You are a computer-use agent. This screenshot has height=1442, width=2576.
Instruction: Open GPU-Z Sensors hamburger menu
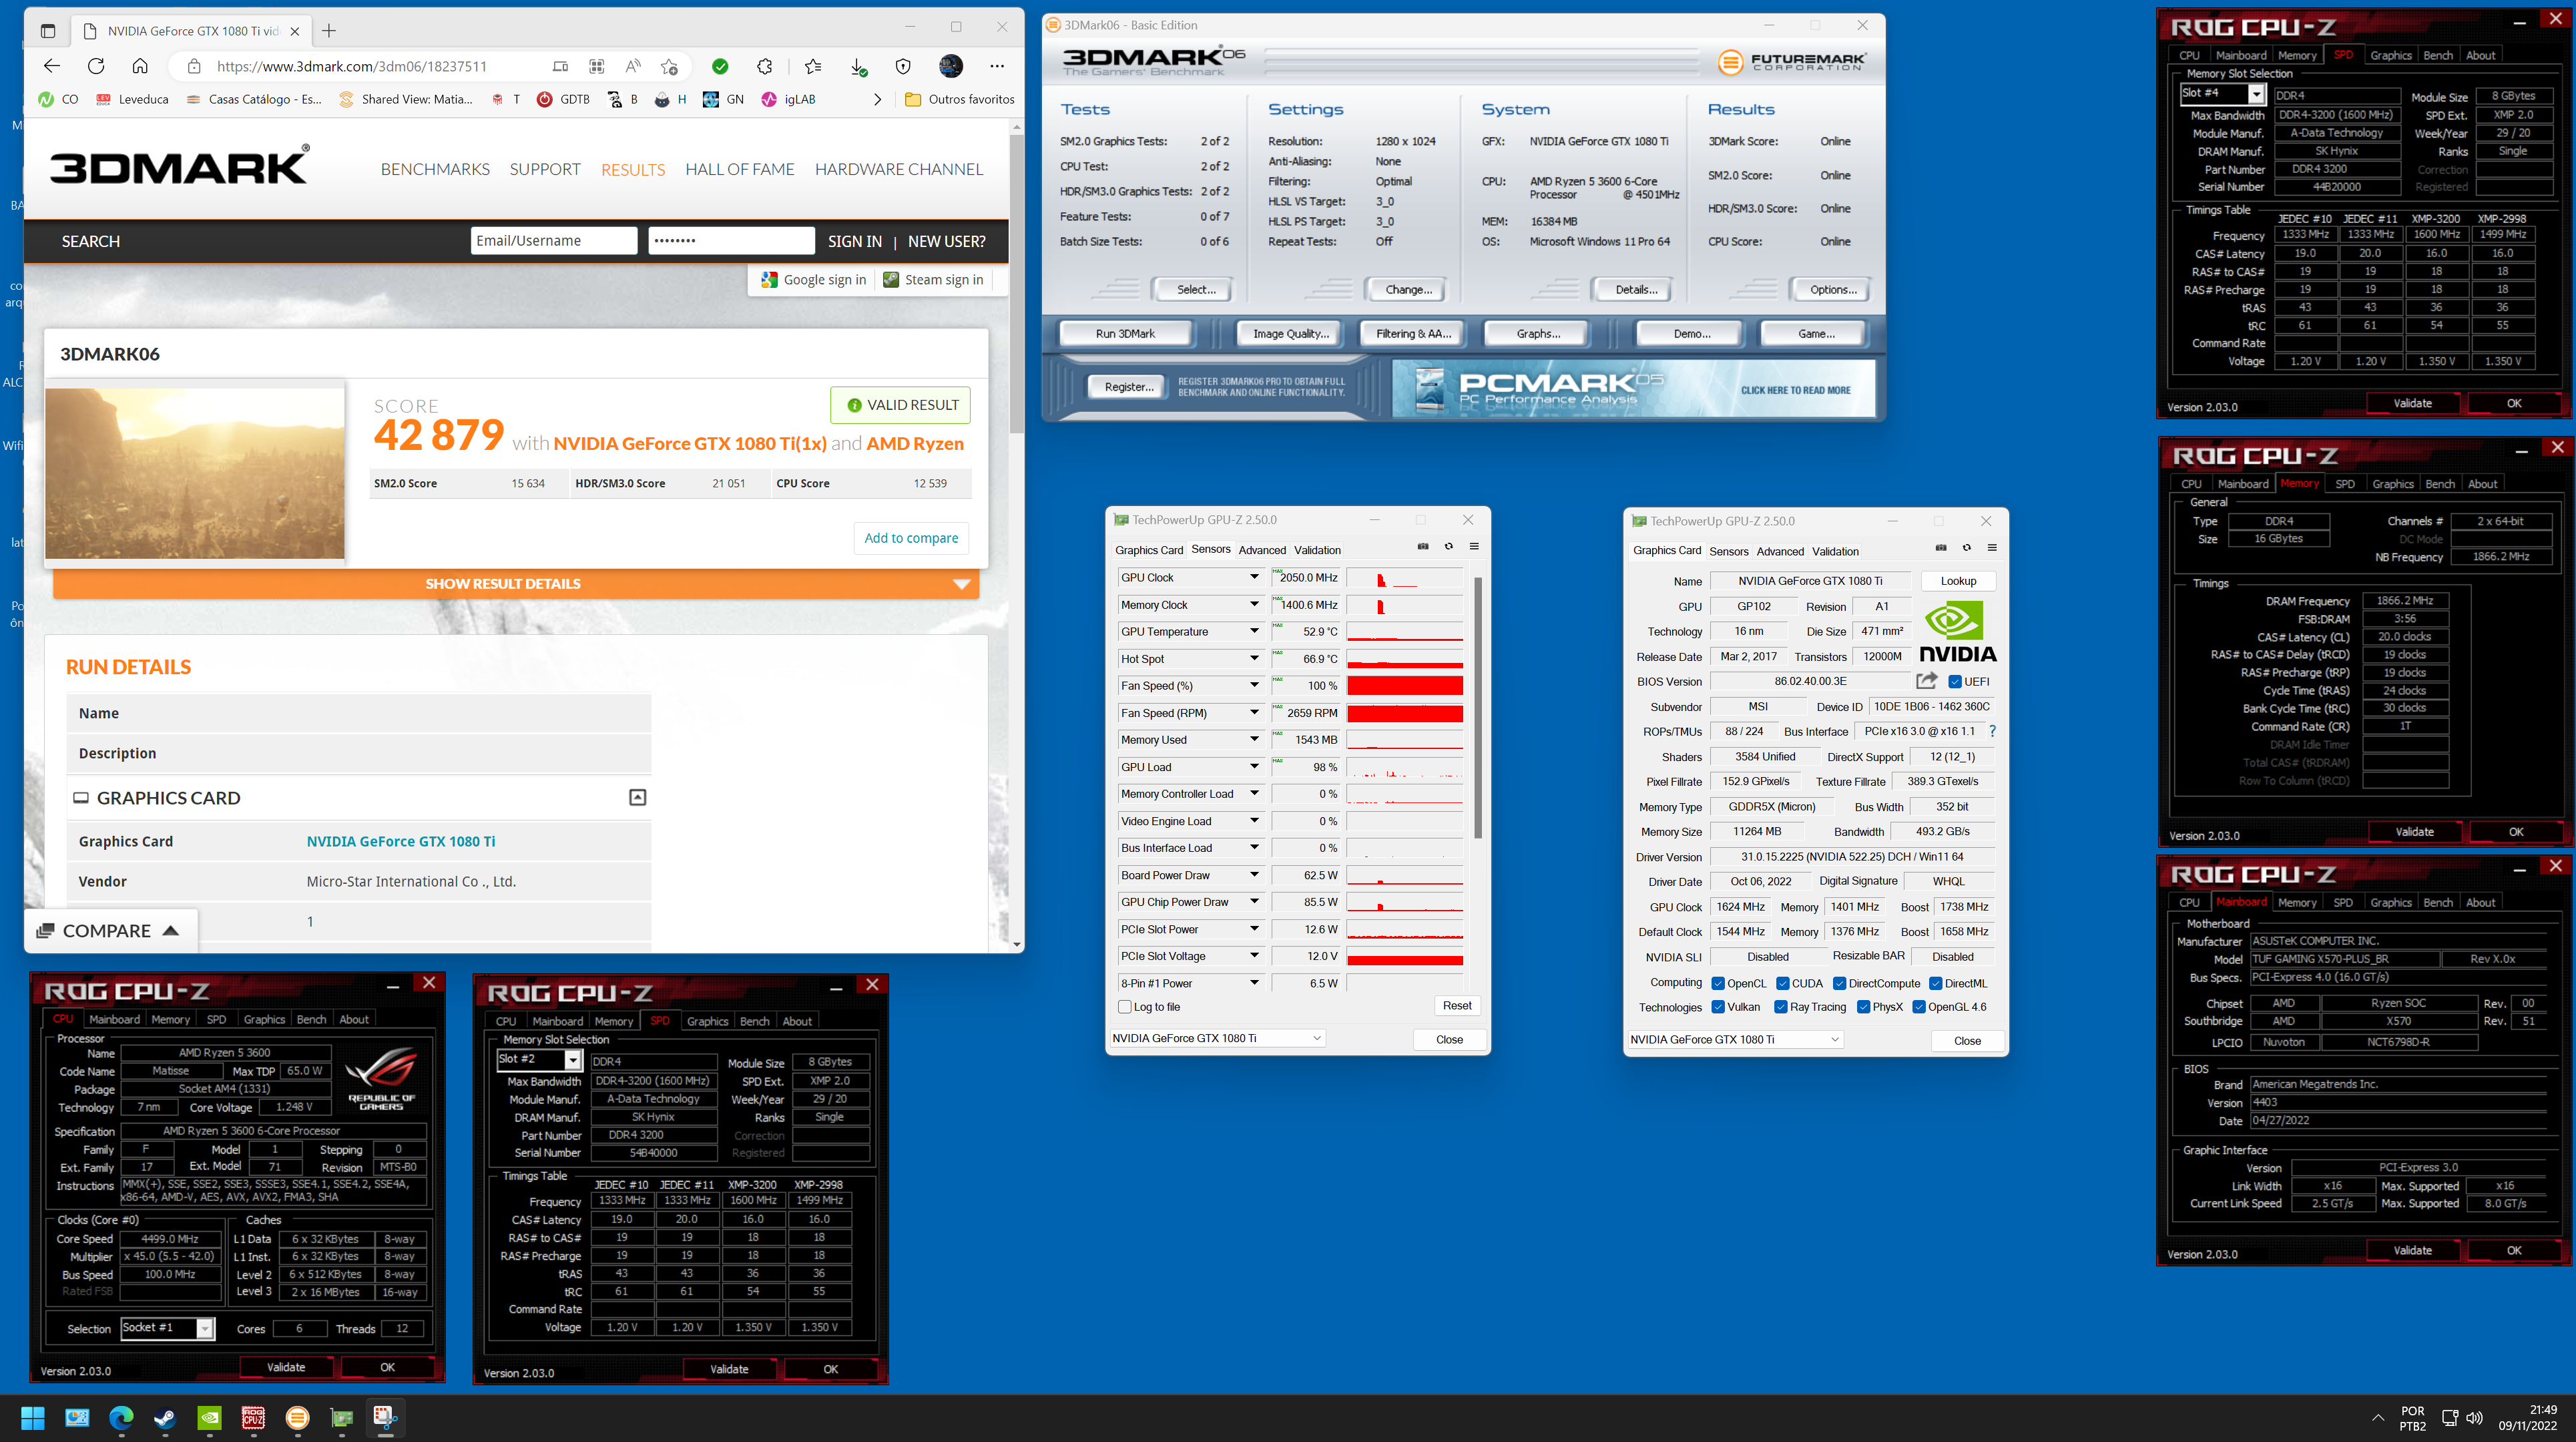tap(1474, 546)
